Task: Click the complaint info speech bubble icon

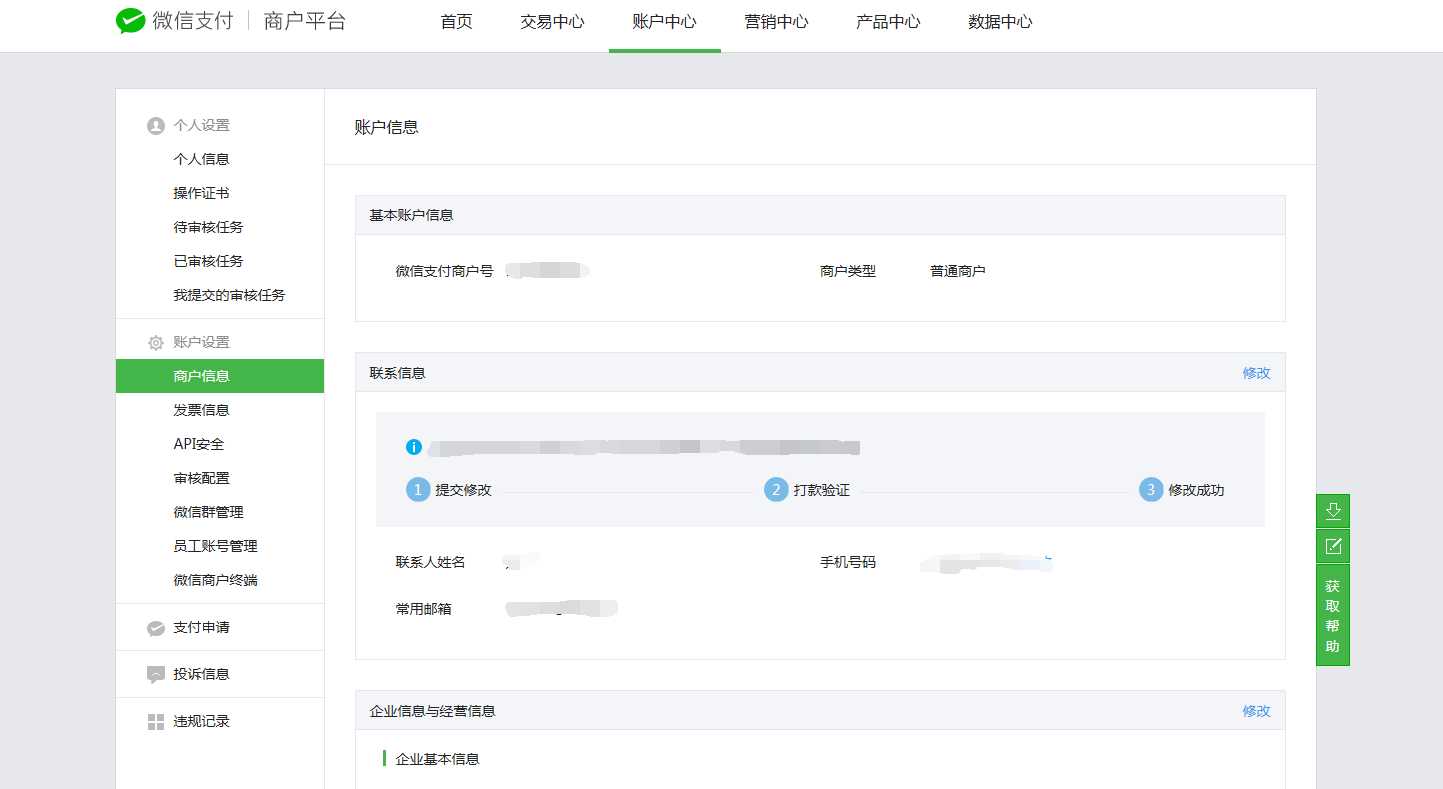Action: [x=155, y=675]
